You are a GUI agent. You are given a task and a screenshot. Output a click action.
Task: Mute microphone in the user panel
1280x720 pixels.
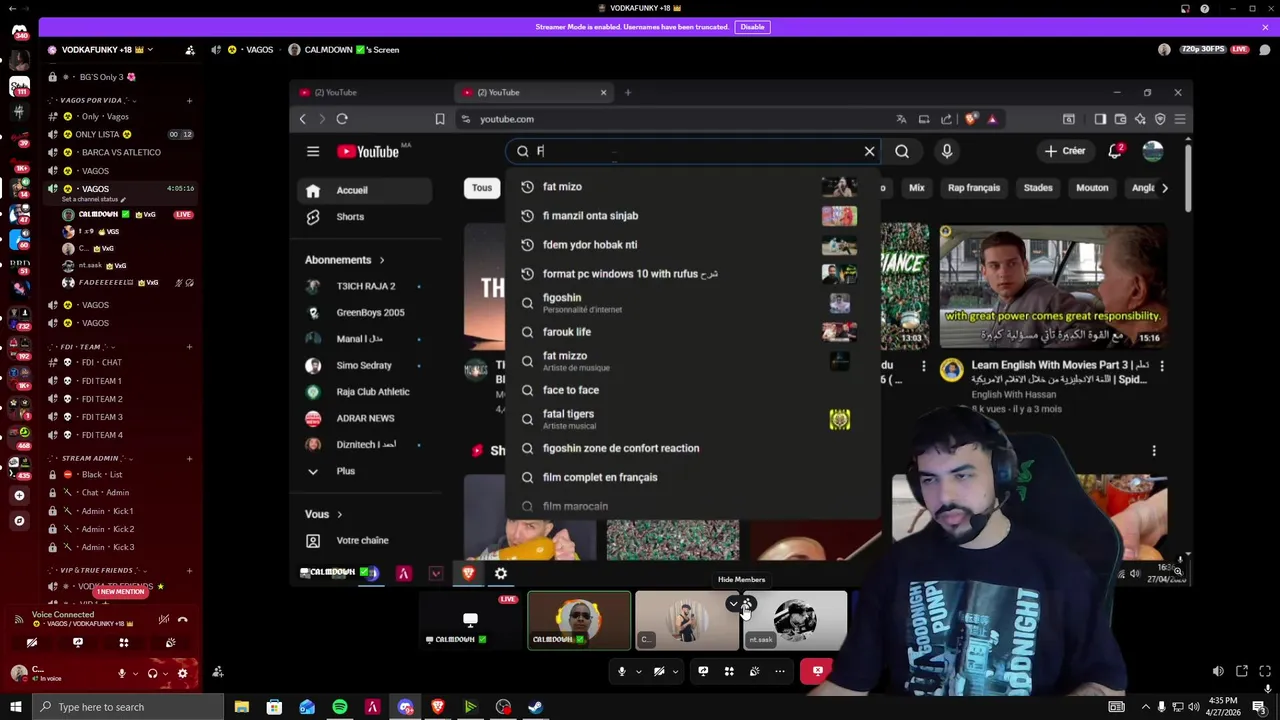click(x=122, y=674)
